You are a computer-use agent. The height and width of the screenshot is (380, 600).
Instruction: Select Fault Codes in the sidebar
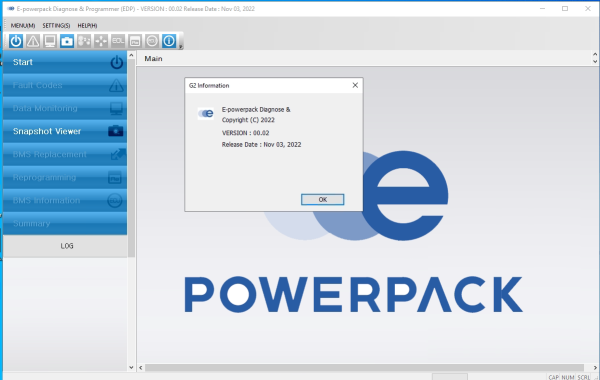65,85
